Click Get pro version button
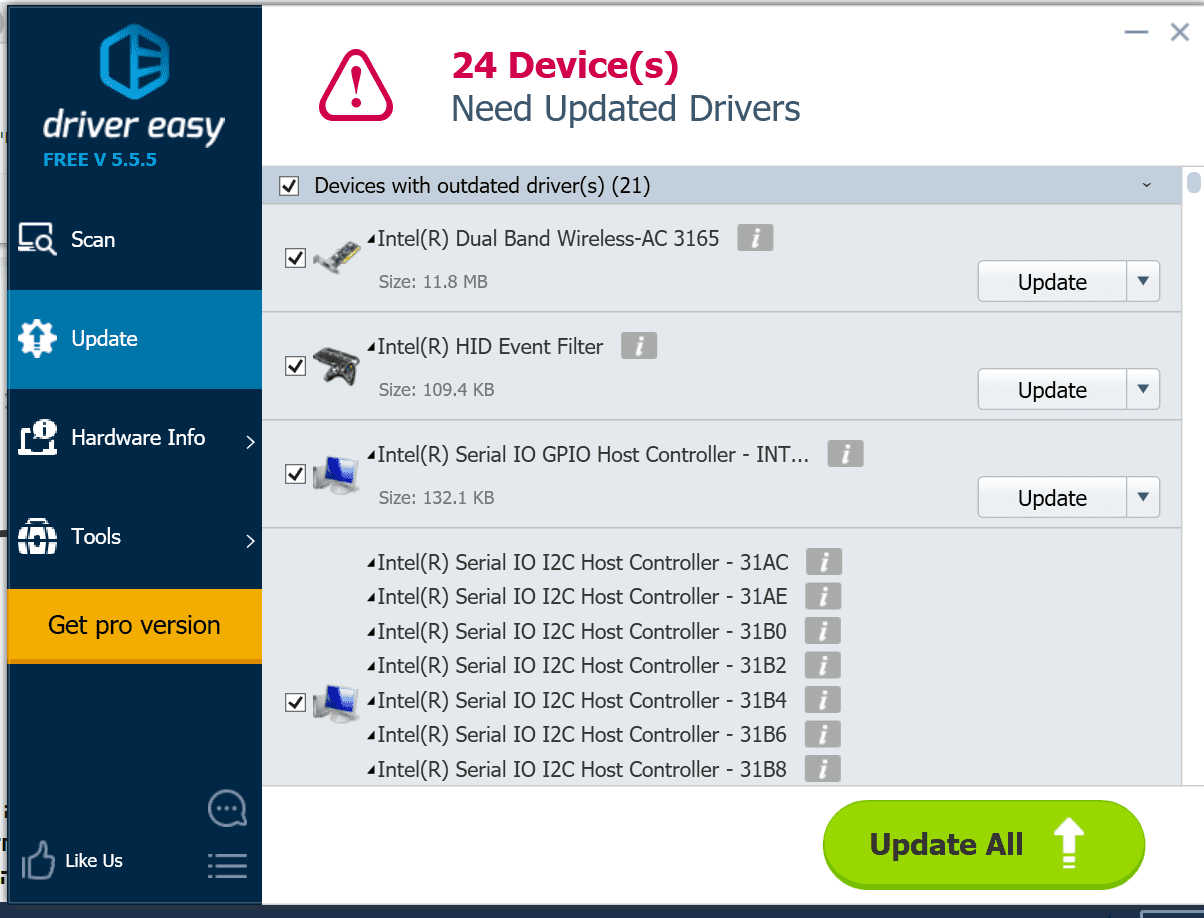This screenshot has height=918, width=1204. tap(134, 626)
